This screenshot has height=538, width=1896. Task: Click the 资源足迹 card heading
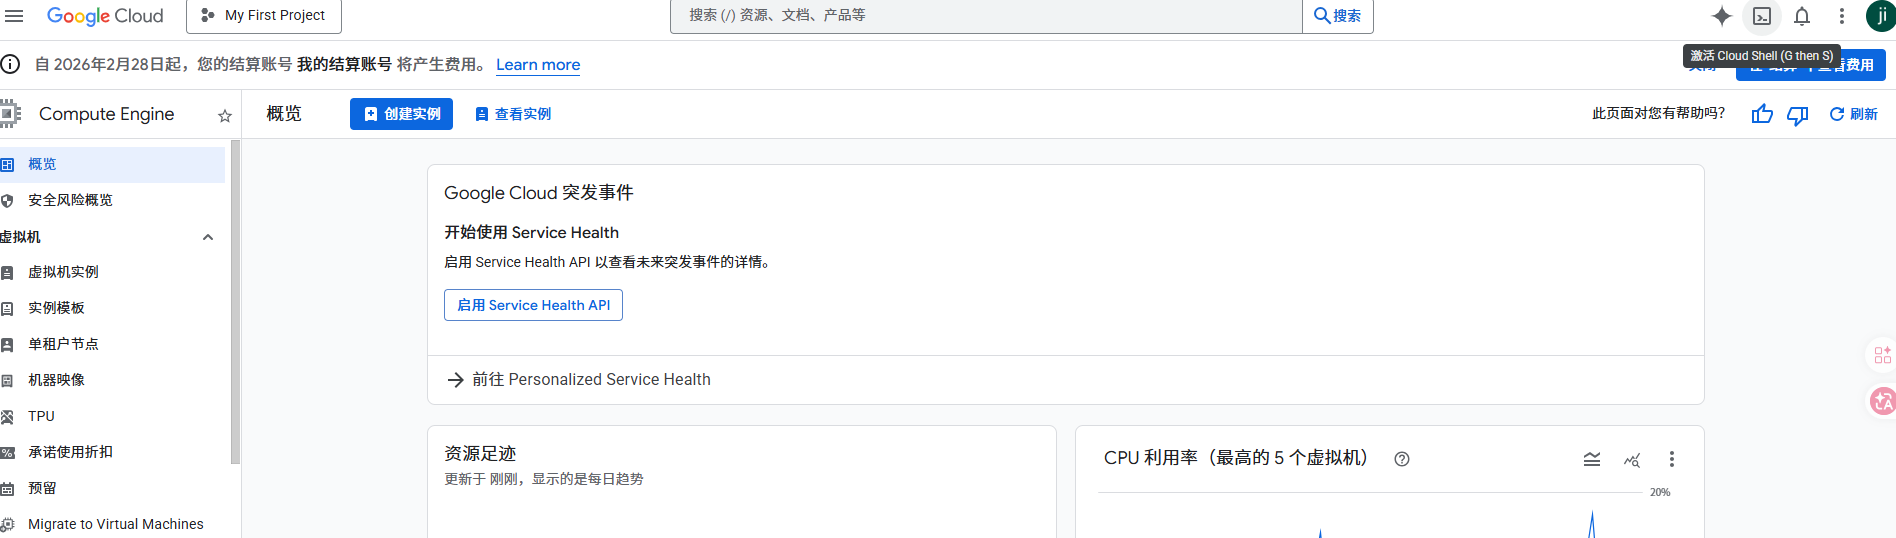(x=480, y=454)
